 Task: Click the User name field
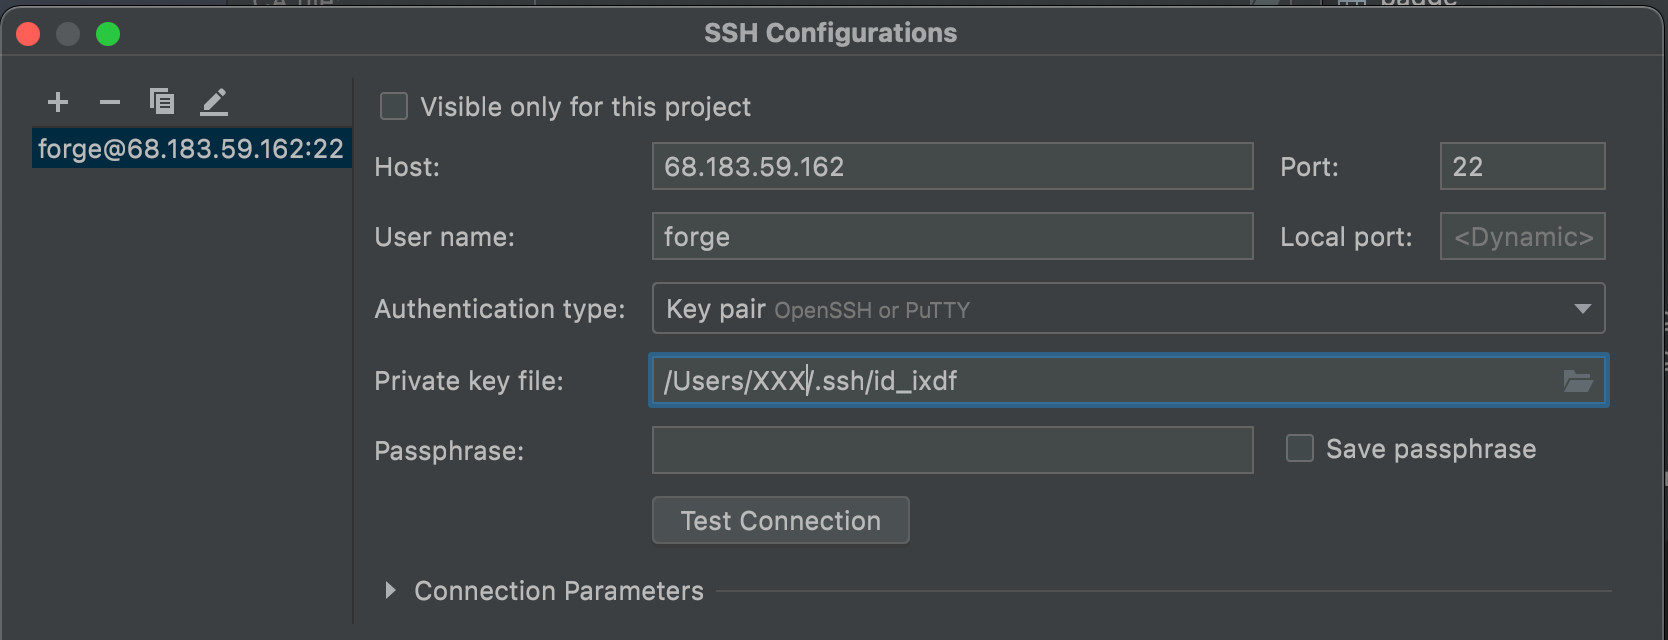pos(952,237)
